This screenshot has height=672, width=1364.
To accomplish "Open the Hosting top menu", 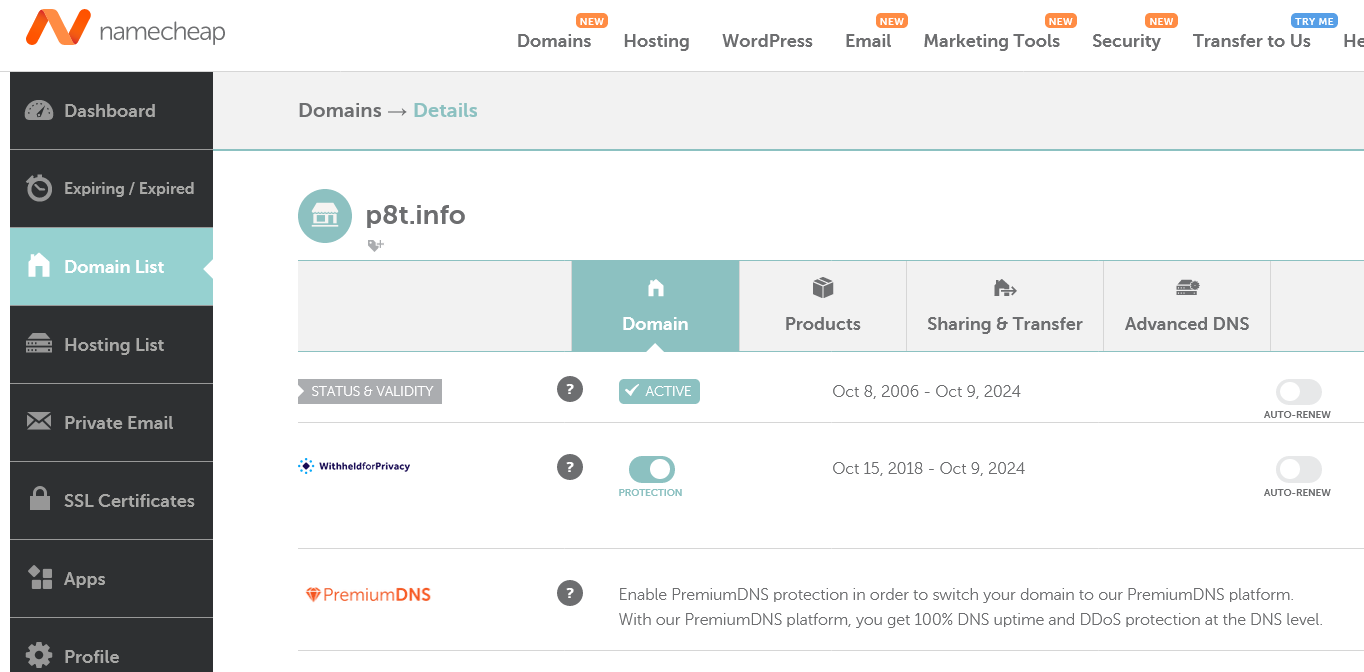I will coord(656,41).
